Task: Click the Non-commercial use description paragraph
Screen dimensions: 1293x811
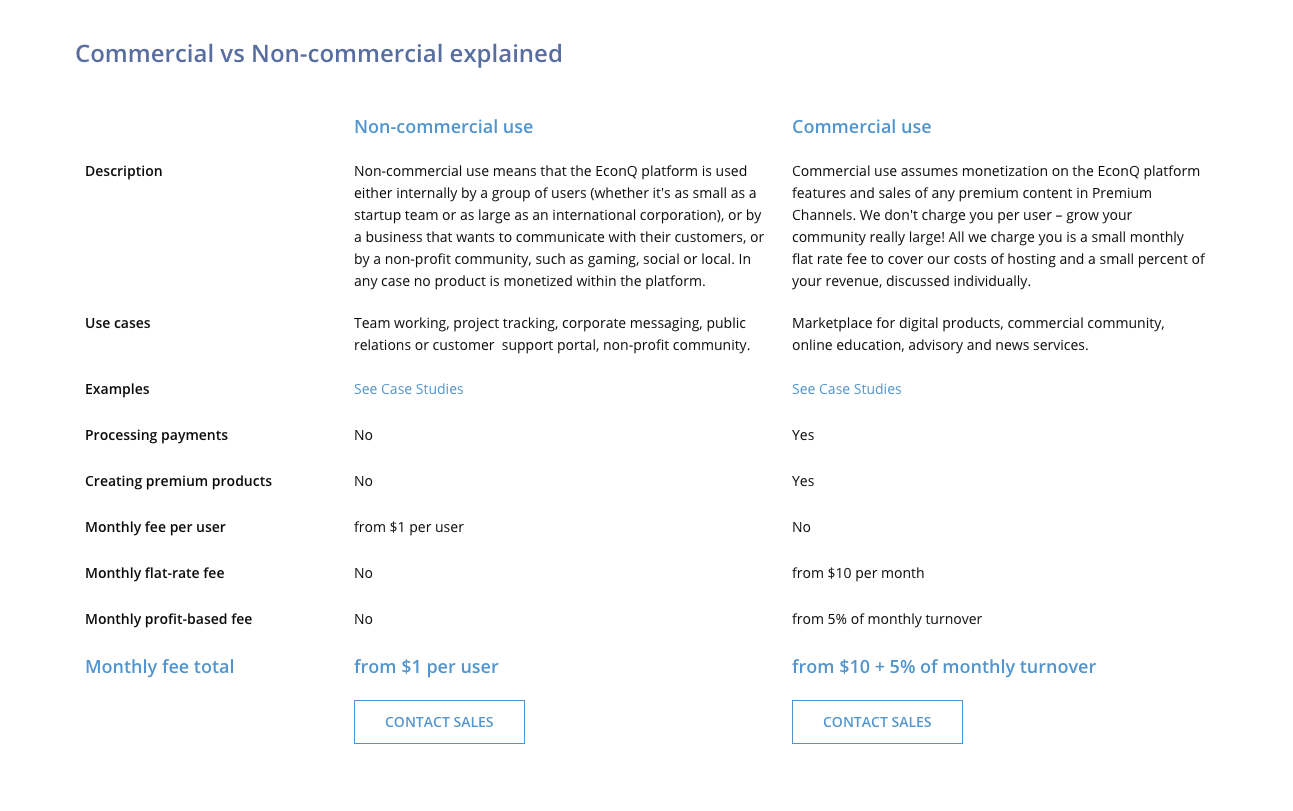Action: [x=558, y=226]
